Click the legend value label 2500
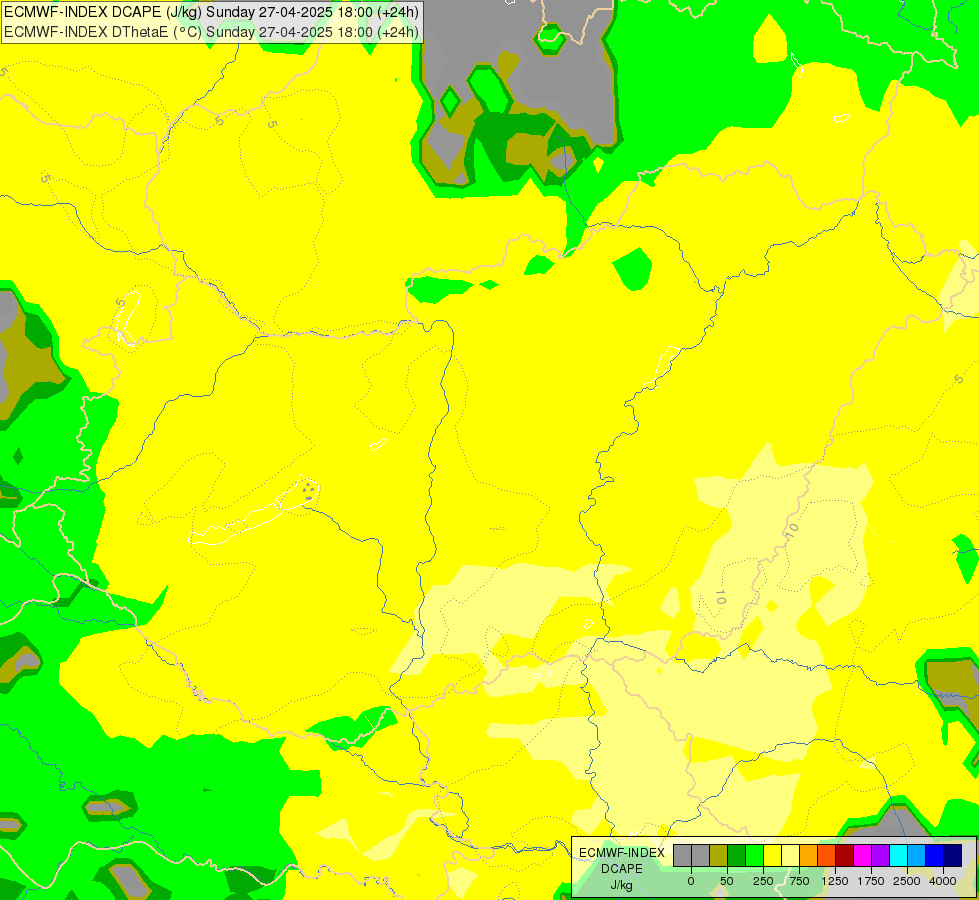Image resolution: width=979 pixels, height=900 pixels. coord(907,881)
